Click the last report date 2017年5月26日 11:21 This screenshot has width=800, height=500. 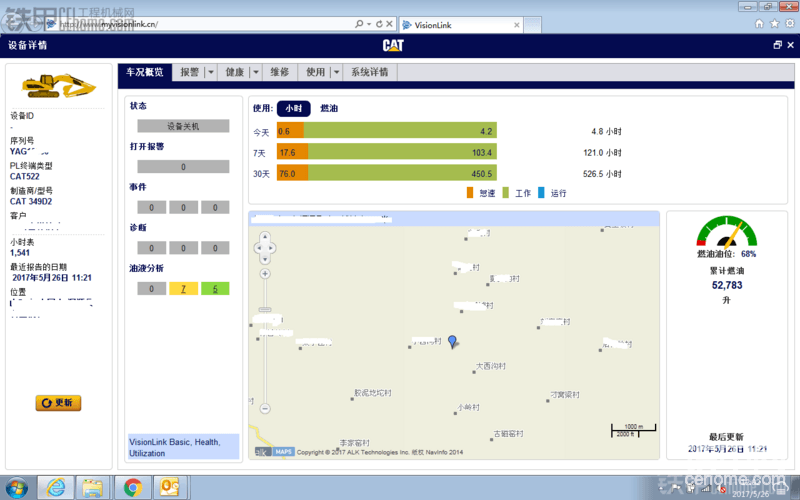click(52, 278)
